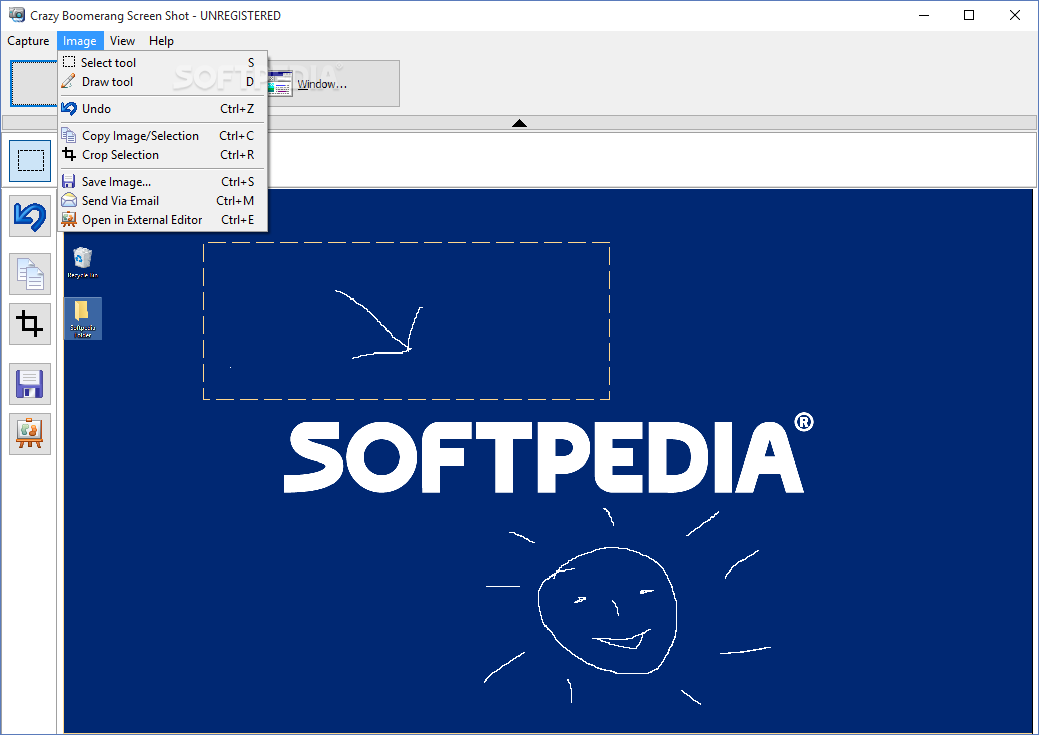Choose Copy Image/Selection menu entry

tap(163, 136)
